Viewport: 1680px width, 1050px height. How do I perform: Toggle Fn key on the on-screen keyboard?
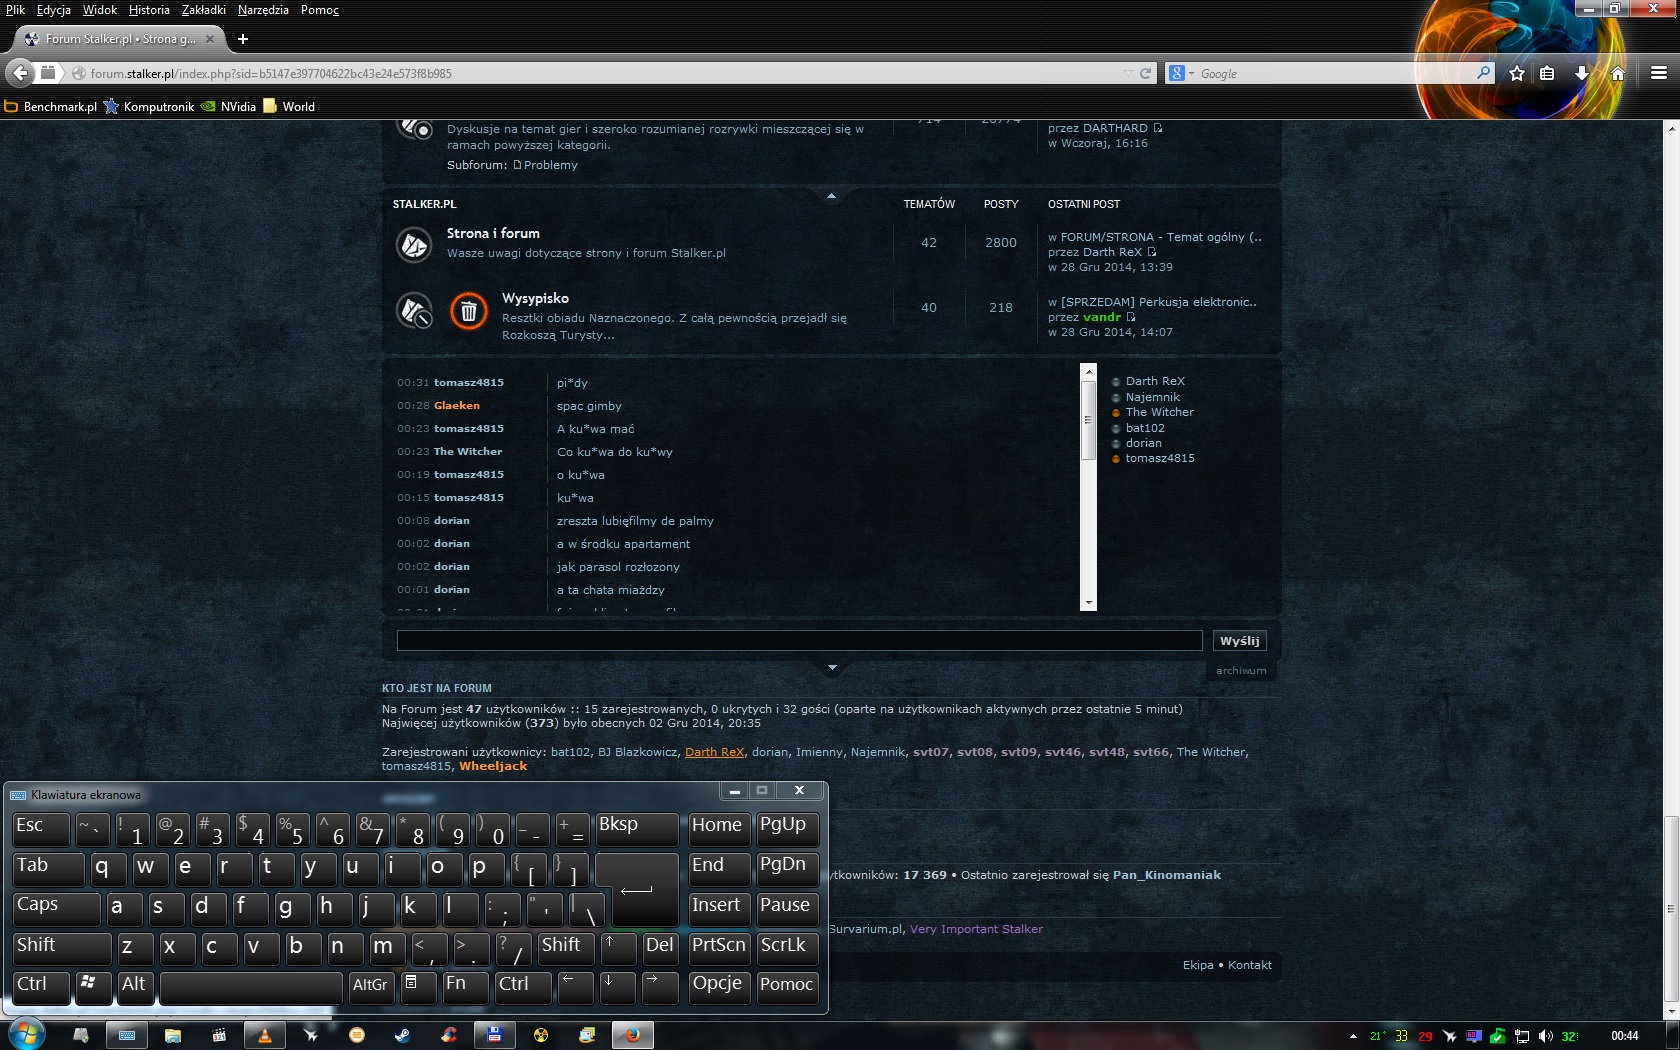[x=464, y=986]
